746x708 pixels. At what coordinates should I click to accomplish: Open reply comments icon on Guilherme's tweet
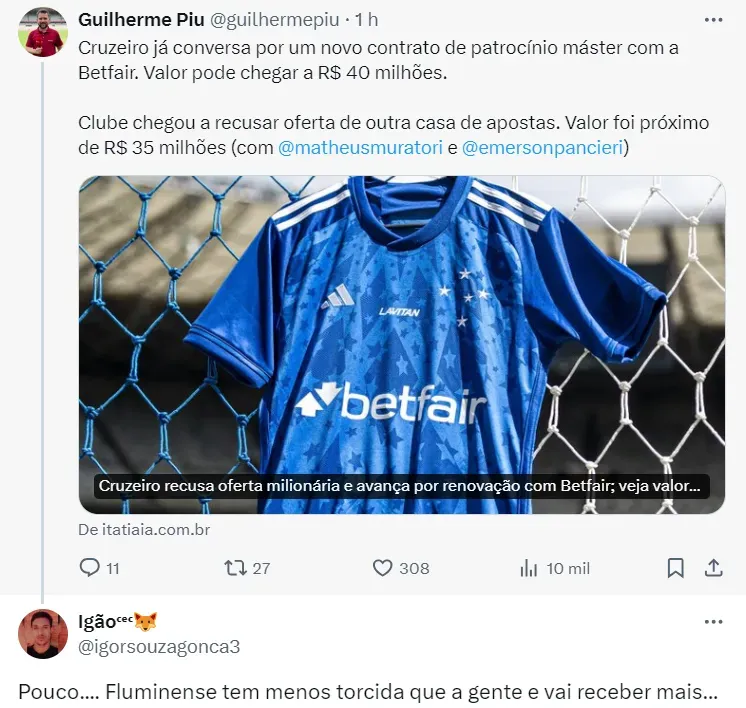point(89,568)
